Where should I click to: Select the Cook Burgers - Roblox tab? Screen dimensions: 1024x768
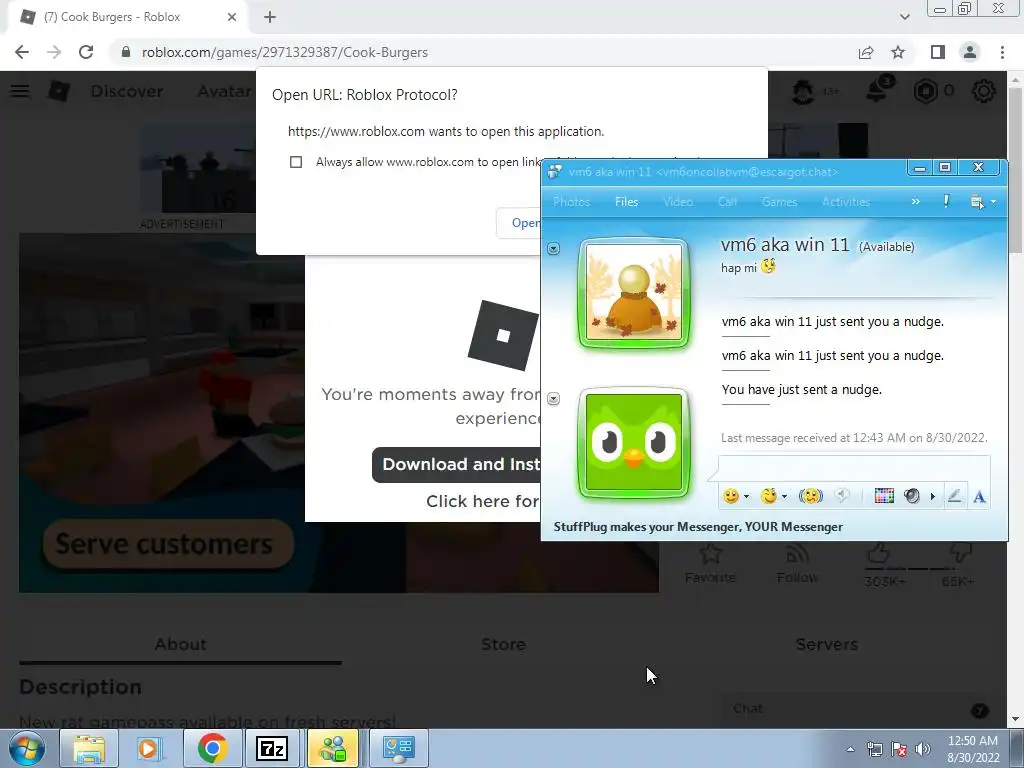tap(127, 17)
